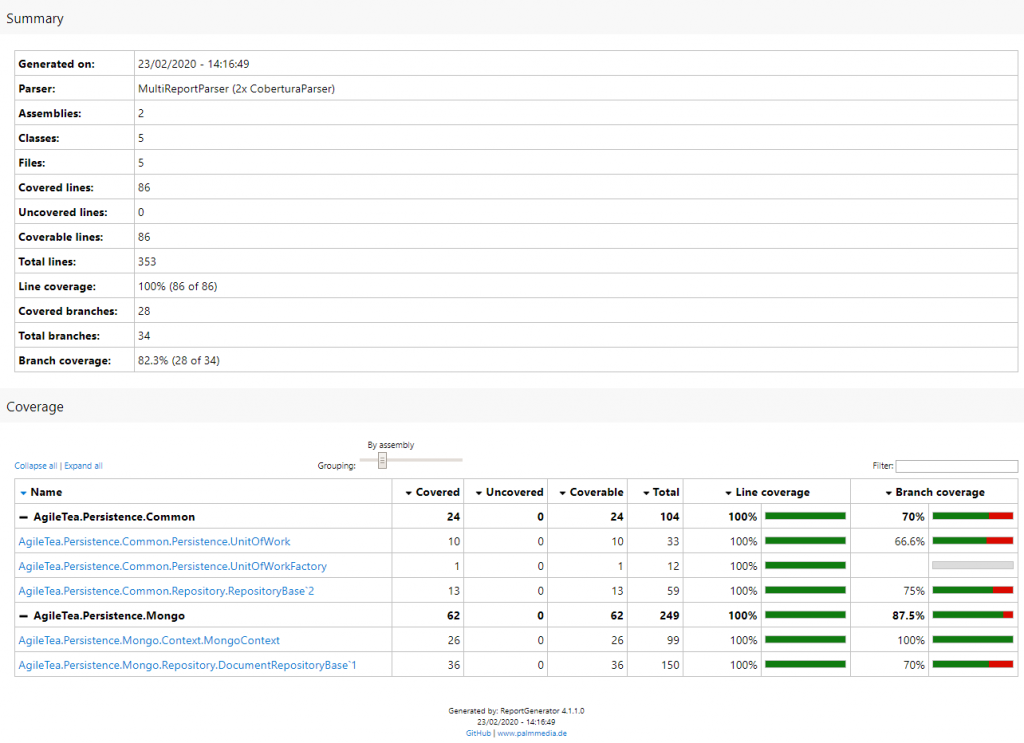The width and height of the screenshot is (1024, 743).
Task: Collapse the AgileTea.Persistence.Common assembly
Action: pyautogui.click(x=24, y=517)
